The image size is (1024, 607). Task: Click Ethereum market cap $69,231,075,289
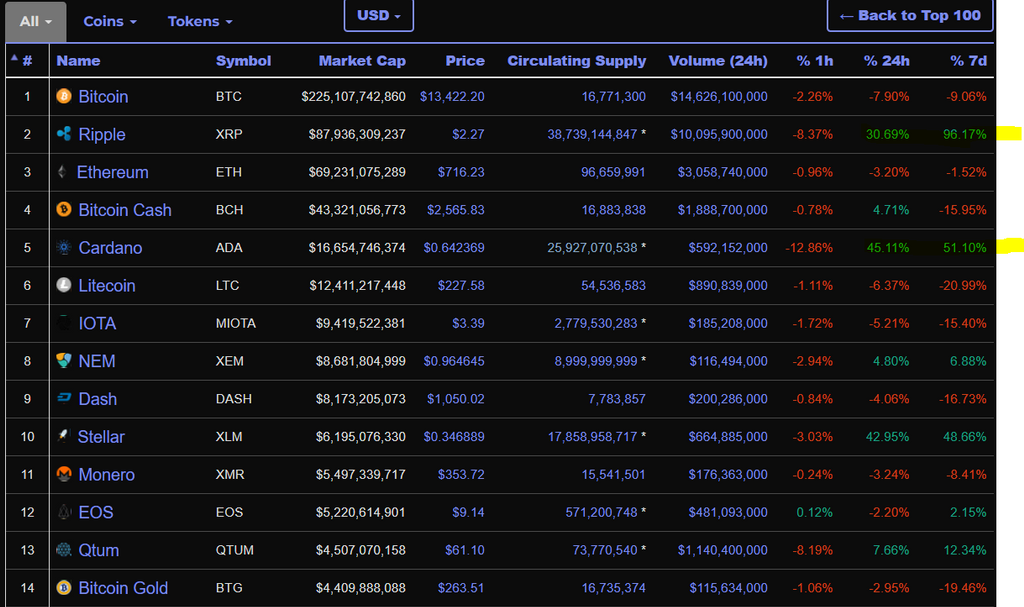click(357, 172)
